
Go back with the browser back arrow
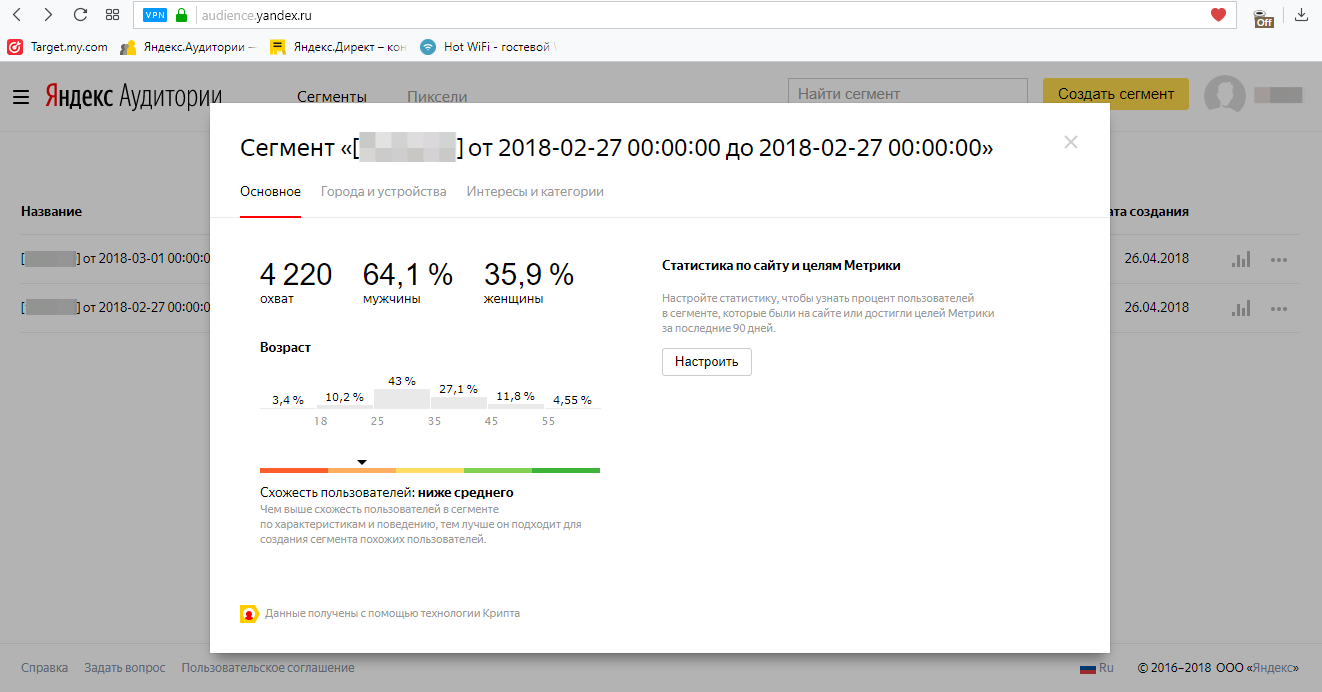pyautogui.click(x=16, y=15)
